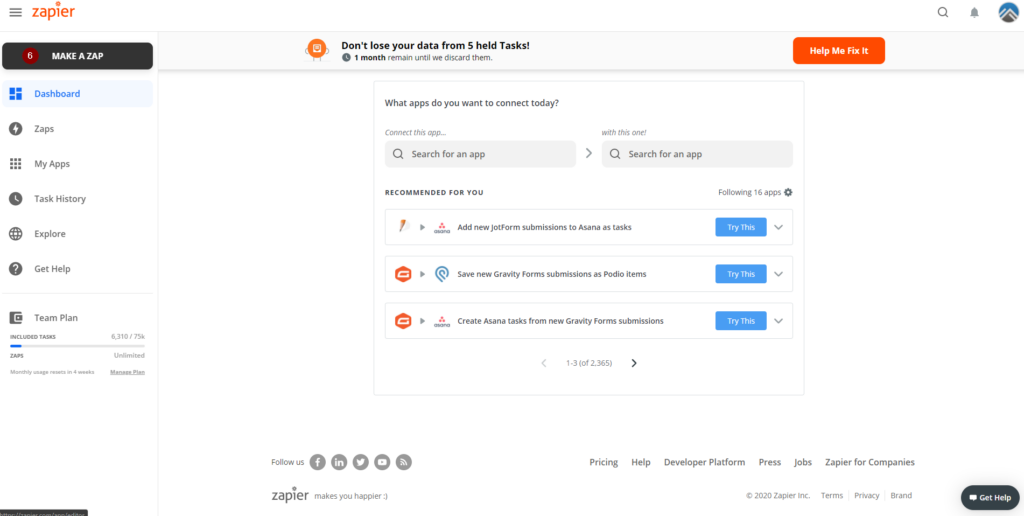Expand the Create Asana tasks recommendation
Image resolution: width=1024 pixels, height=516 pixels.
click(x=778, y=321)
